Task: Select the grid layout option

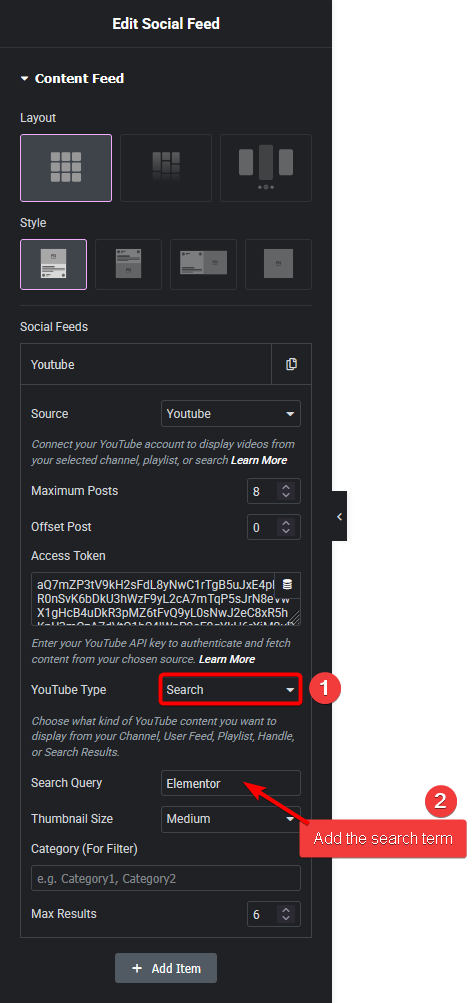Action: [x=66, y=168]
